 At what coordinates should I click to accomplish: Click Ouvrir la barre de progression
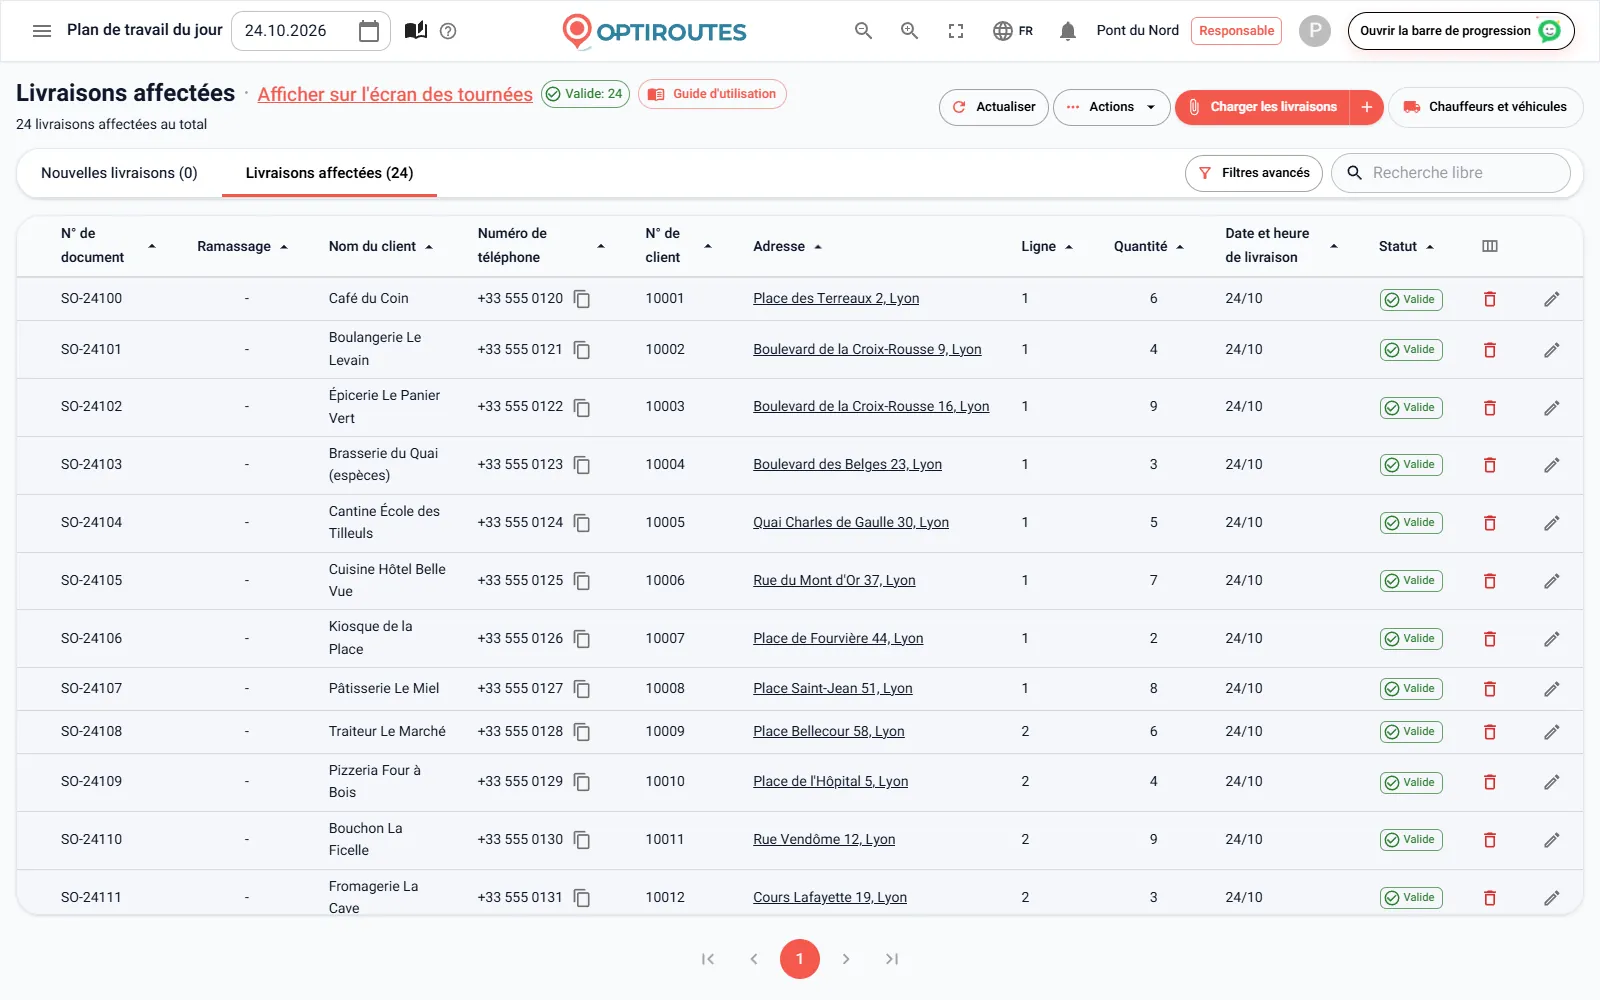(x=1461, y=31)
